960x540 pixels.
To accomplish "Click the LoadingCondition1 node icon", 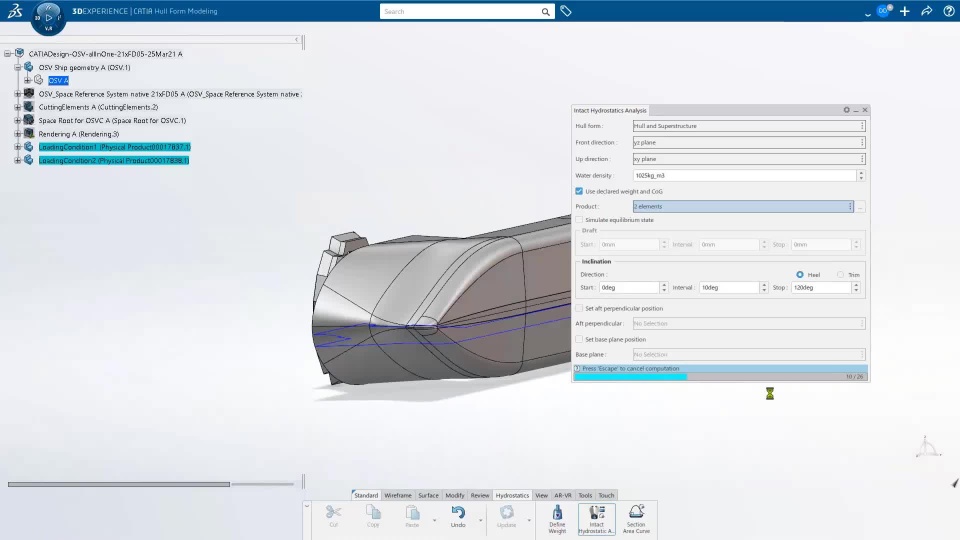I will tap(28, 146).
